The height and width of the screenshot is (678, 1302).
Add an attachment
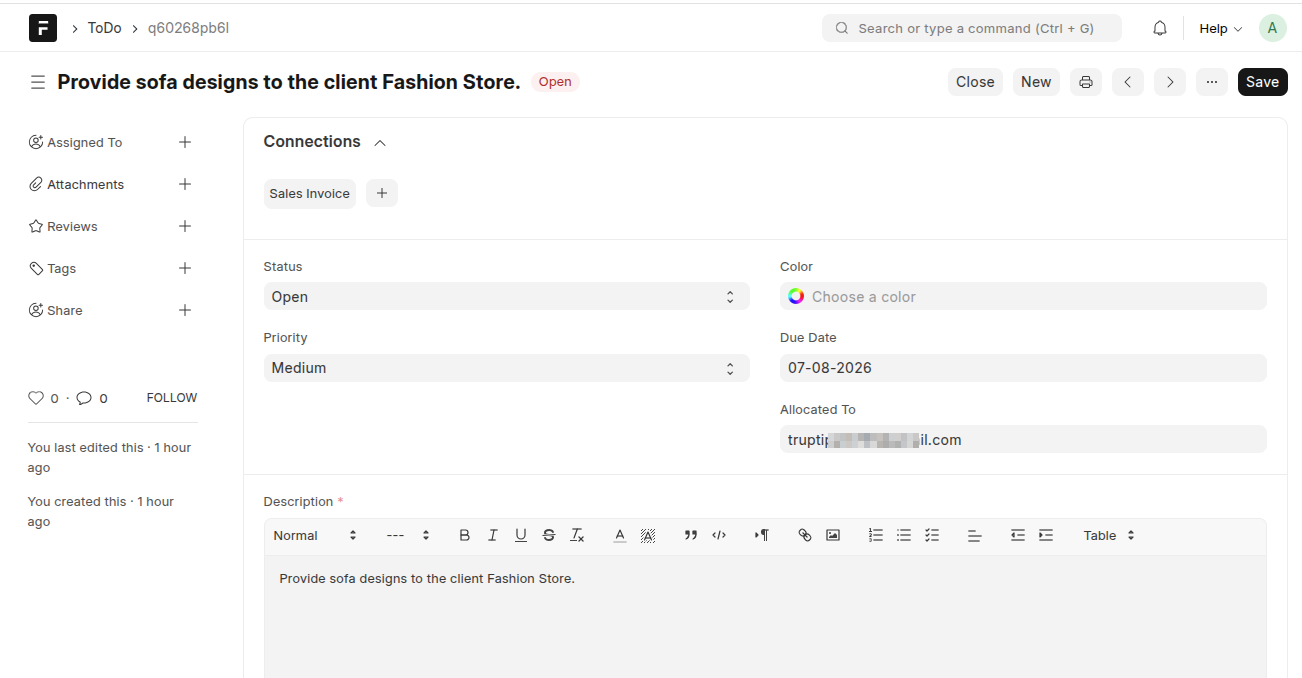[185, 184]
